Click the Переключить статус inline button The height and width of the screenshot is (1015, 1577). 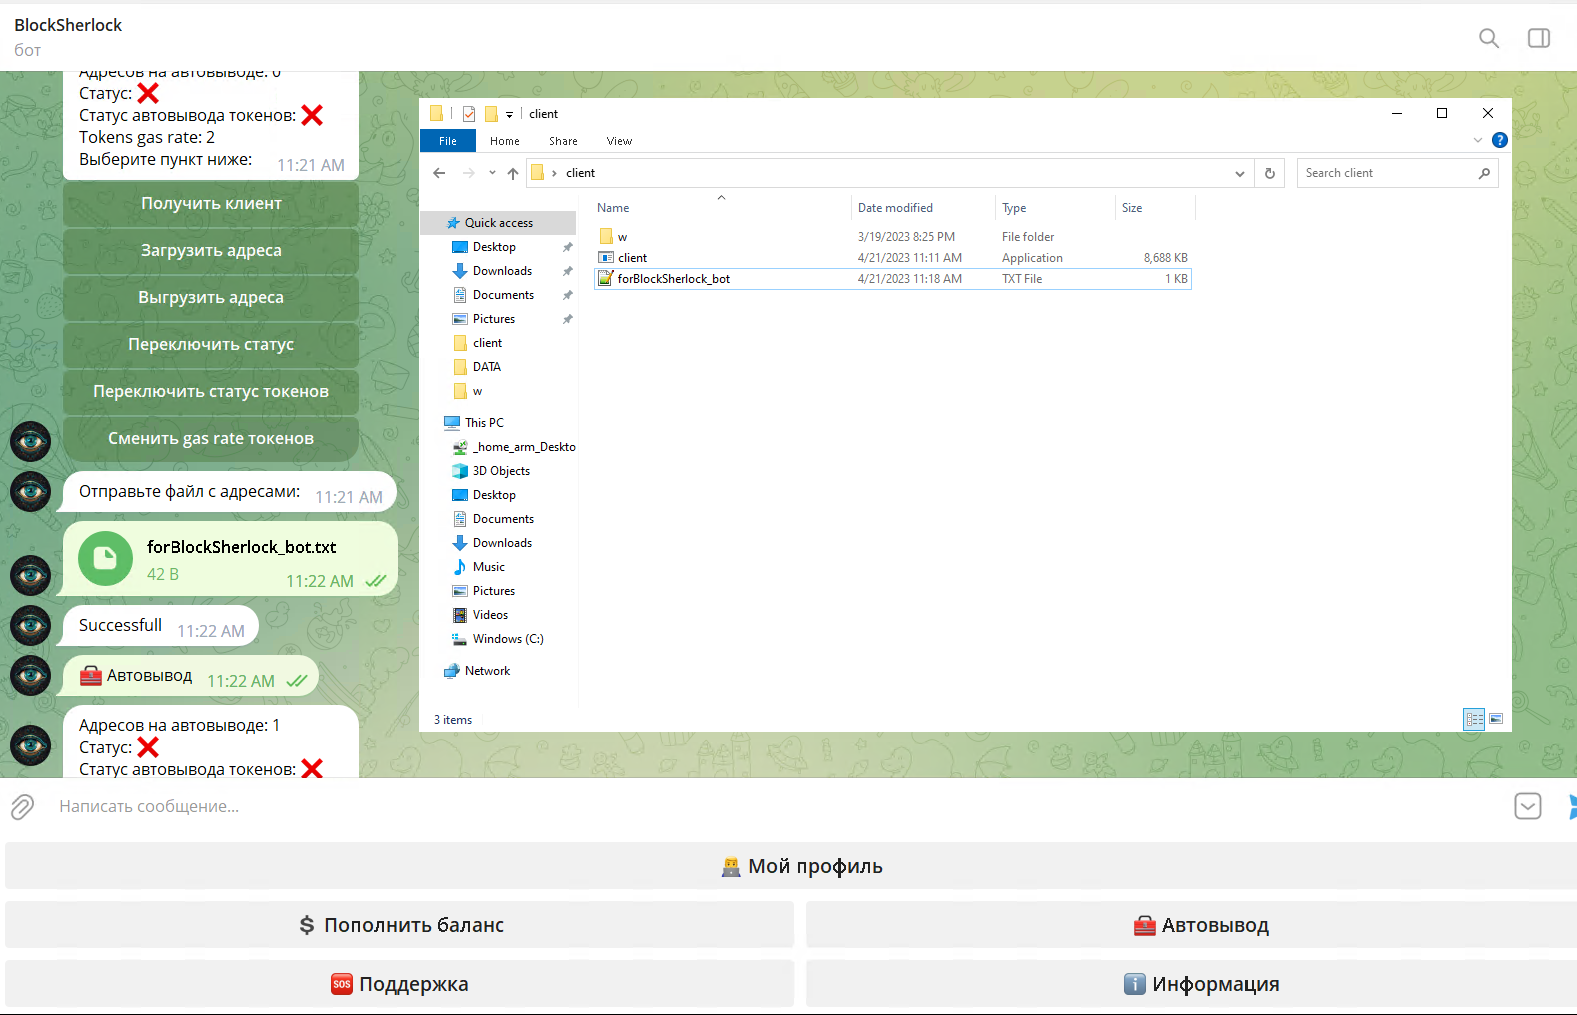click(211, 344)
